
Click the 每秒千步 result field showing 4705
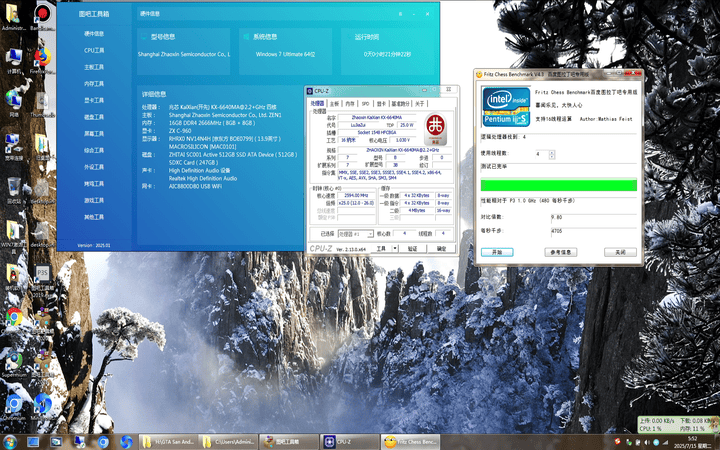[594, 231]
